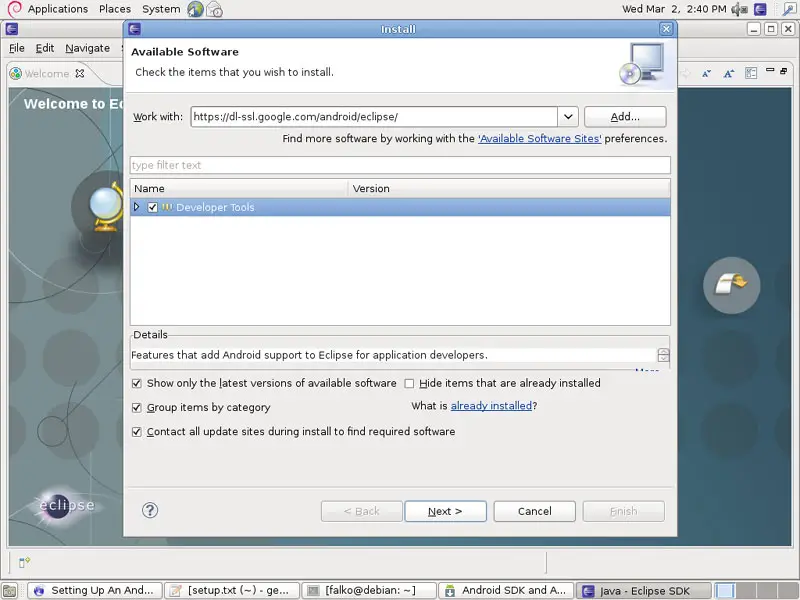
Task: Close the Welcome tab with X icon
Action: 80,73
